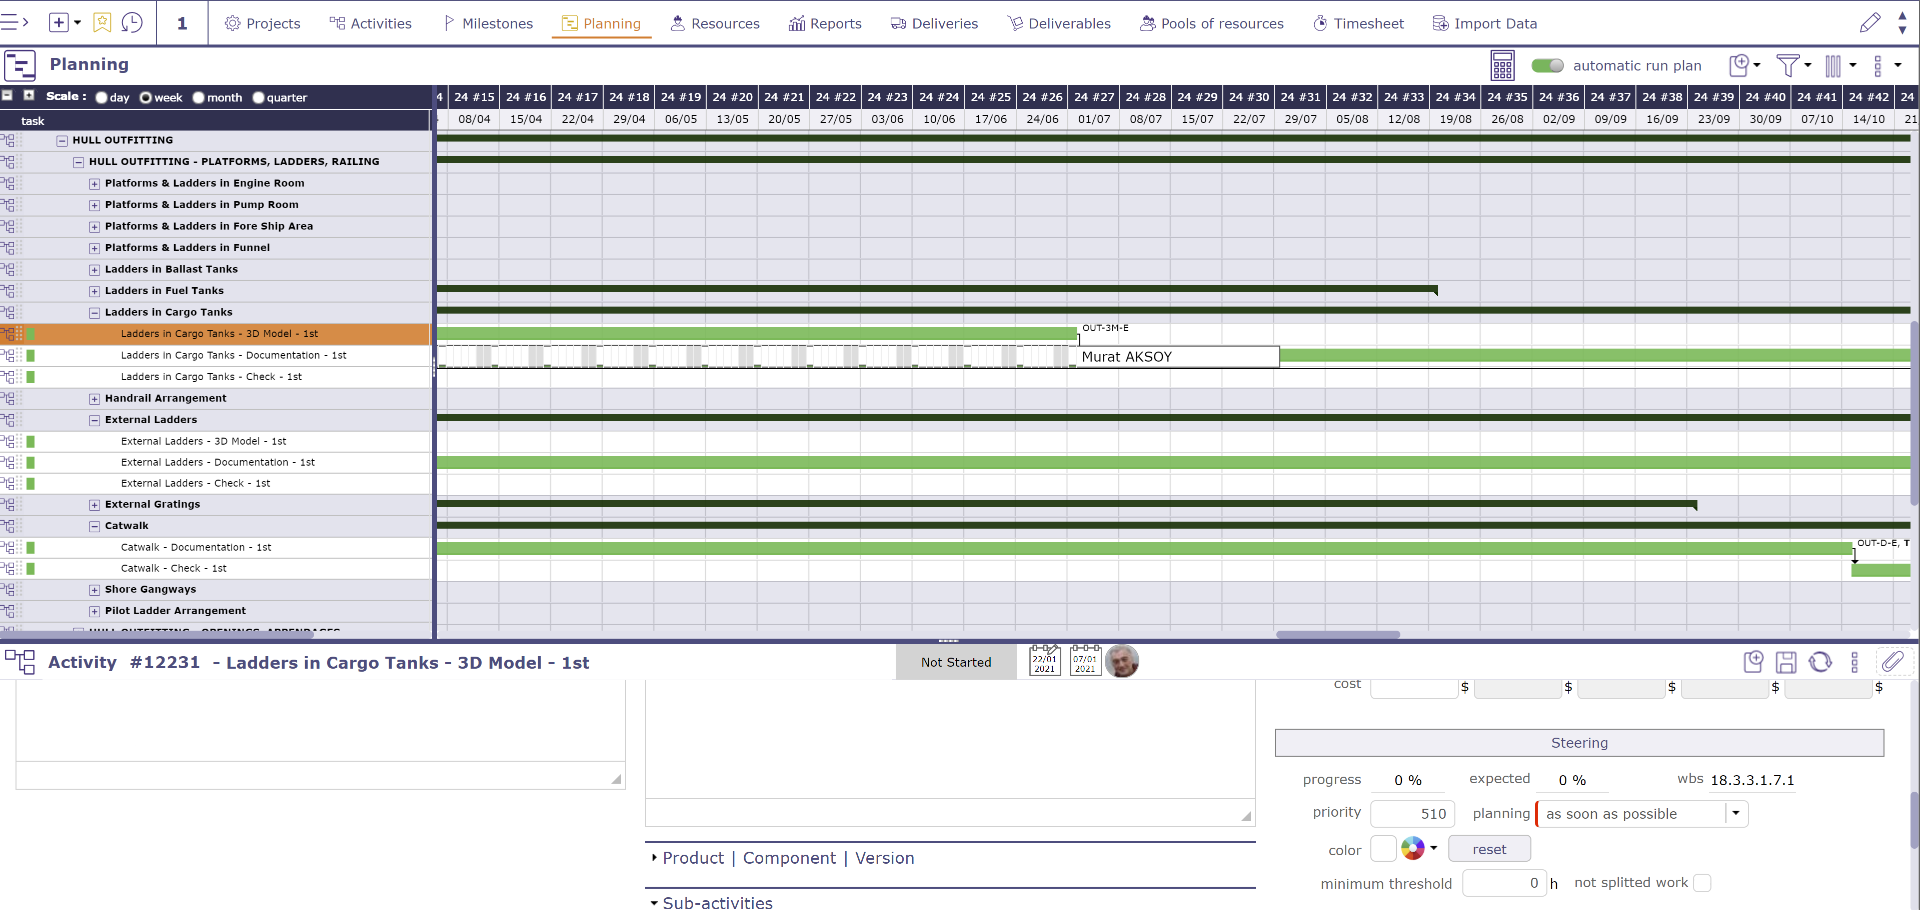Click the priority input field
Screen dimensions: 1920x910
tap(1411, 814)
